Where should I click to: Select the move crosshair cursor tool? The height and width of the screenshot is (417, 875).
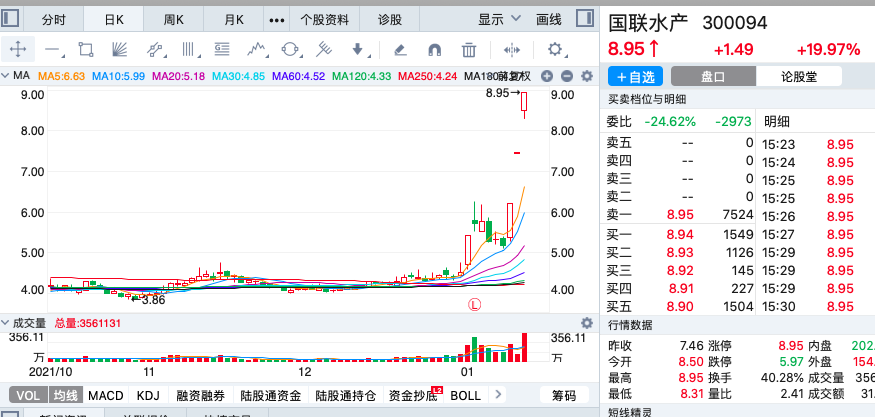(x=18, y=50)
